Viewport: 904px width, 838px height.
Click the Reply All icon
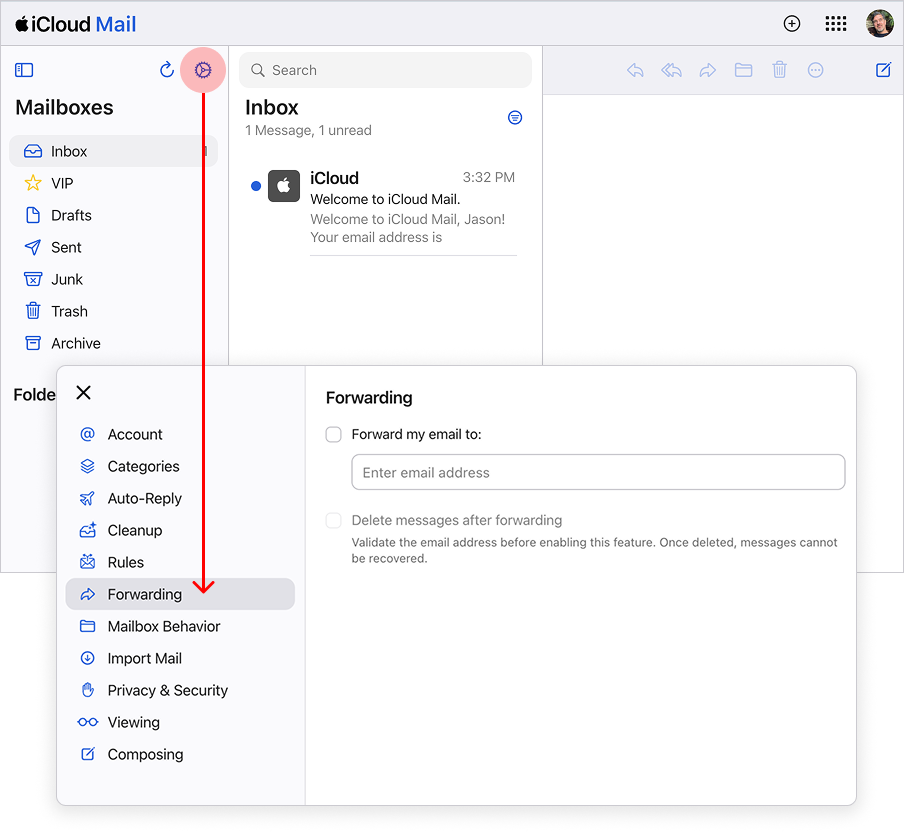(671, 70)
